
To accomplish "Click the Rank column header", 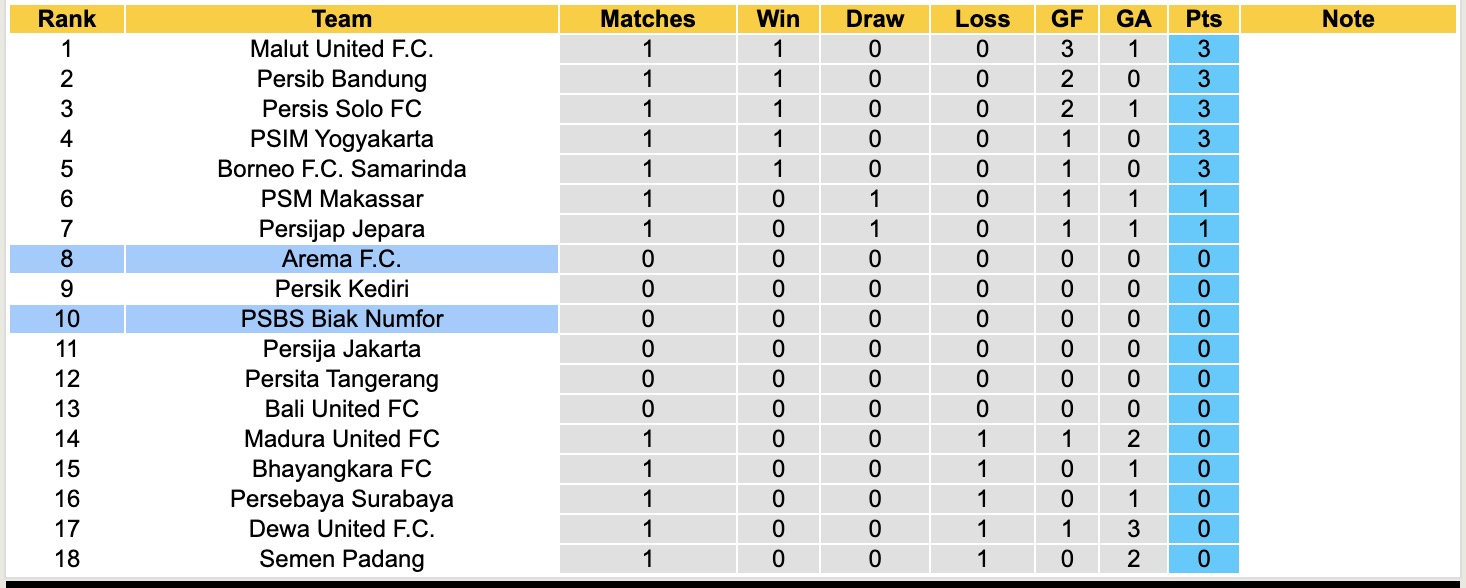I will [67, 19].
